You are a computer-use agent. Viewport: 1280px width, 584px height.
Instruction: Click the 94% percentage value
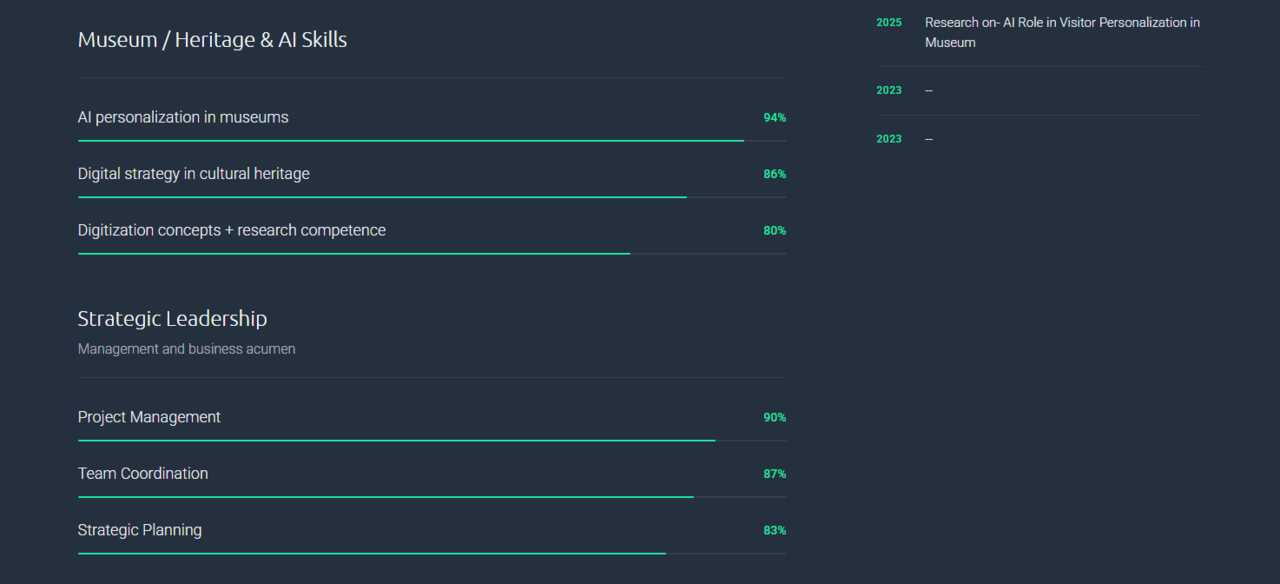tap(774, 118)
